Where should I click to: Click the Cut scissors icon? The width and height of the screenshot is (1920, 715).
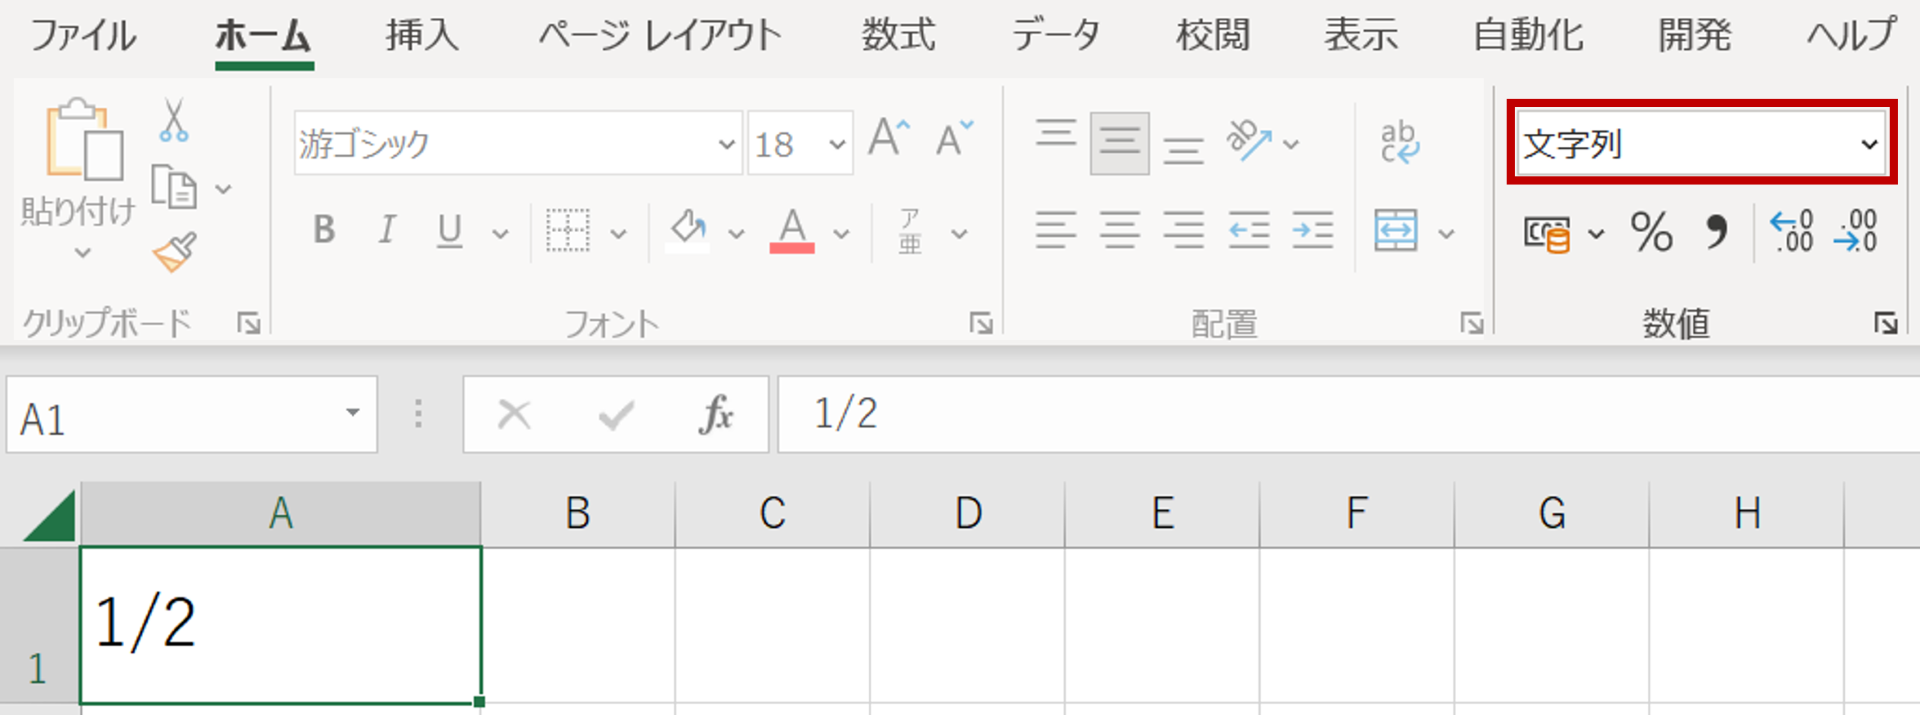pos(174,120)
